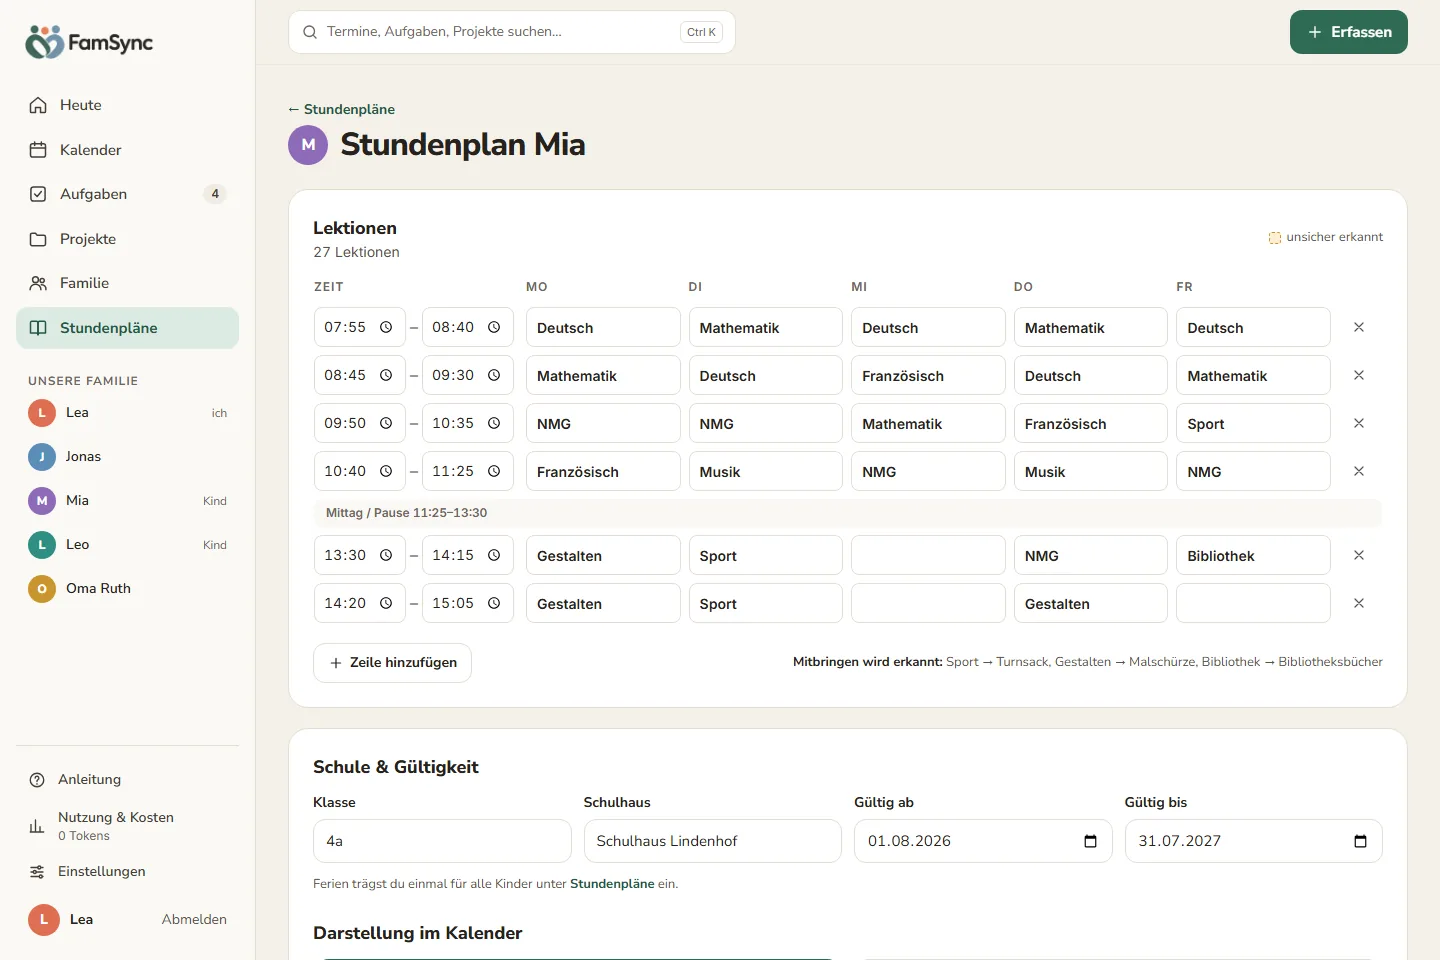Open time picker clock for 08:40
The image size is (1440, 960).
(494, 327)
